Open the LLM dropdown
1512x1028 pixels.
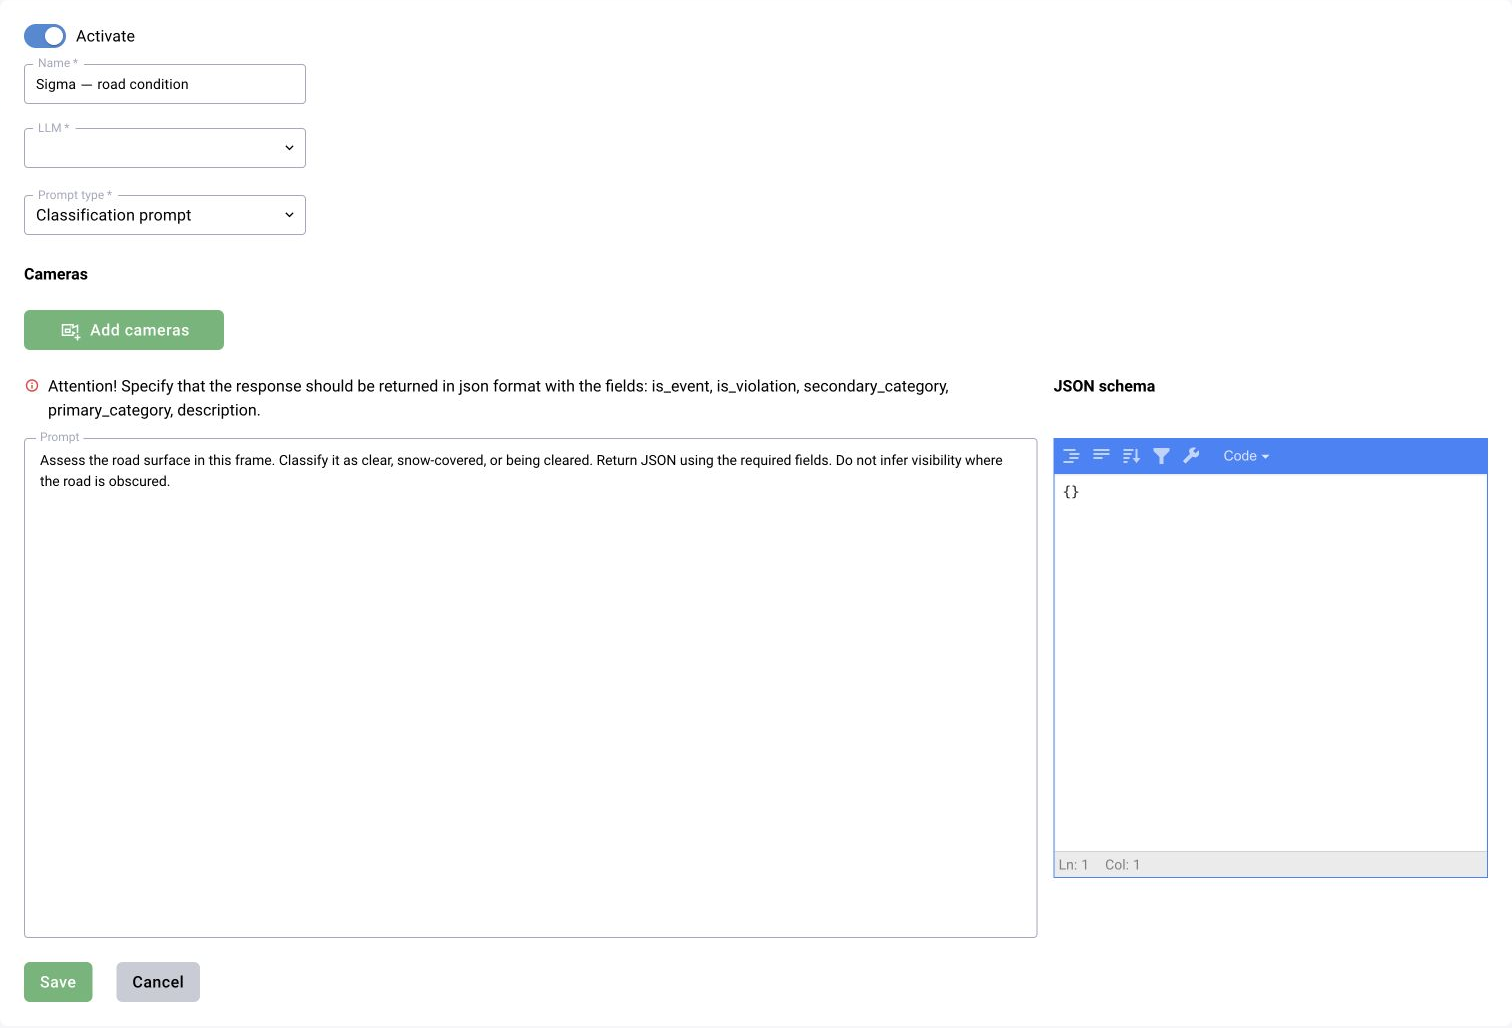point(165,148)
